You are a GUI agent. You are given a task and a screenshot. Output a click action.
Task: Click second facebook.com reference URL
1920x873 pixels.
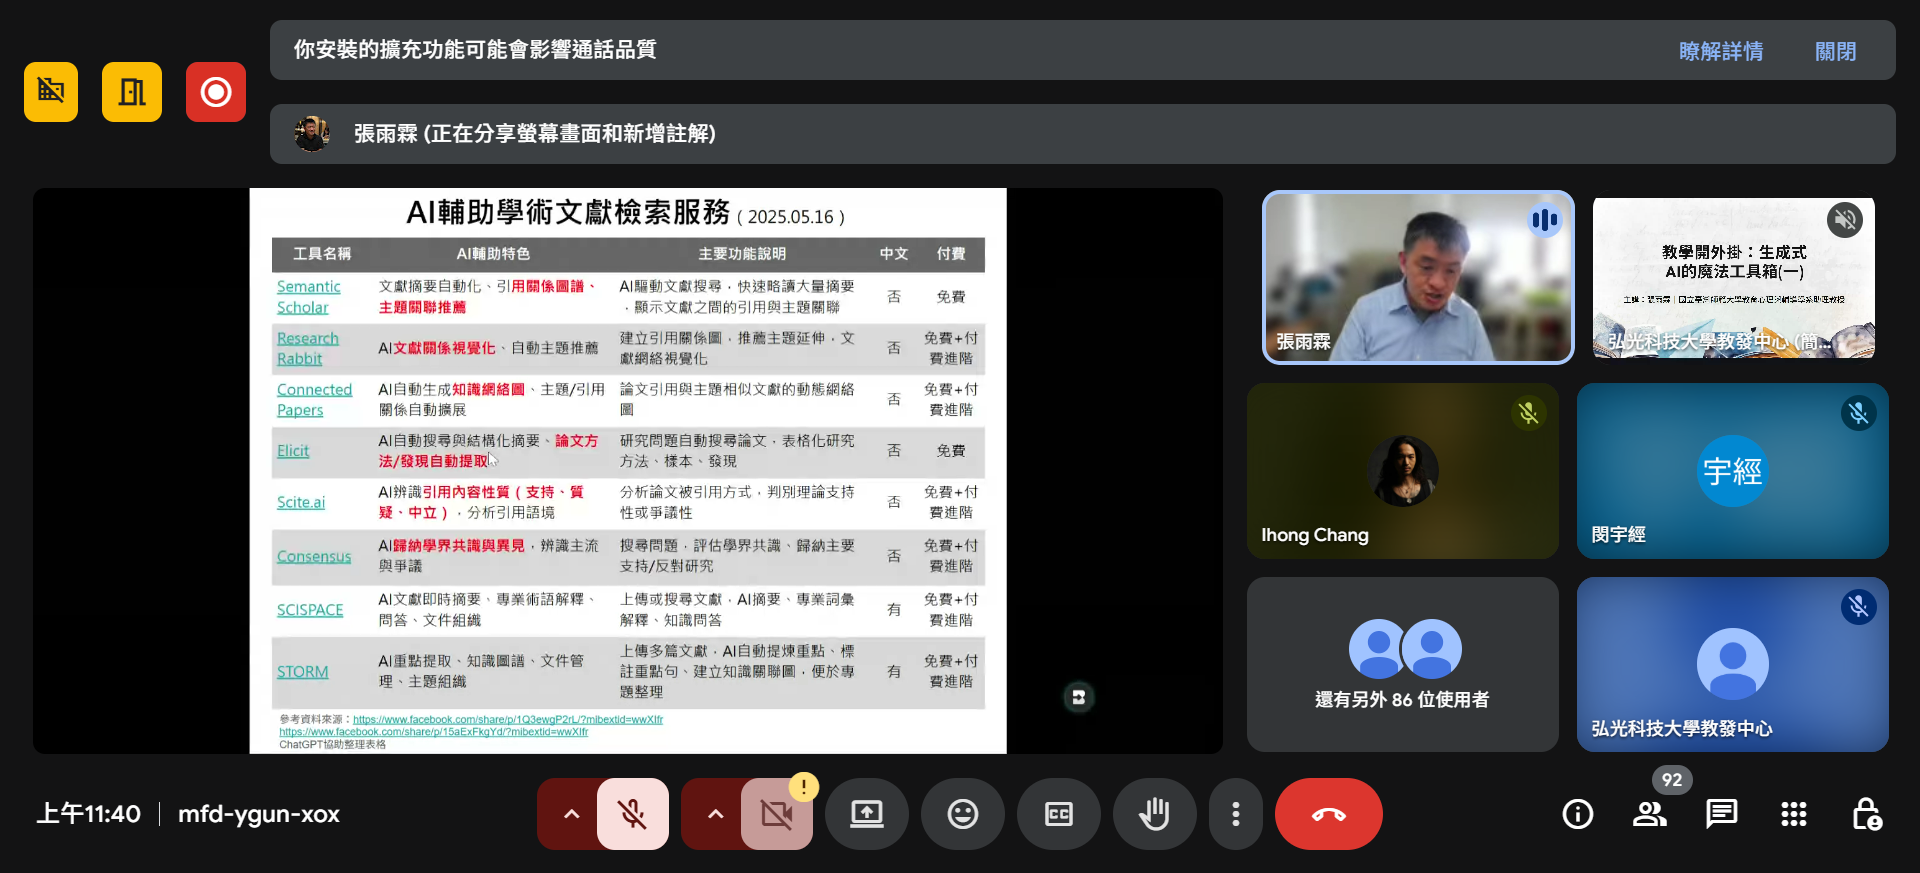(434, 732)
